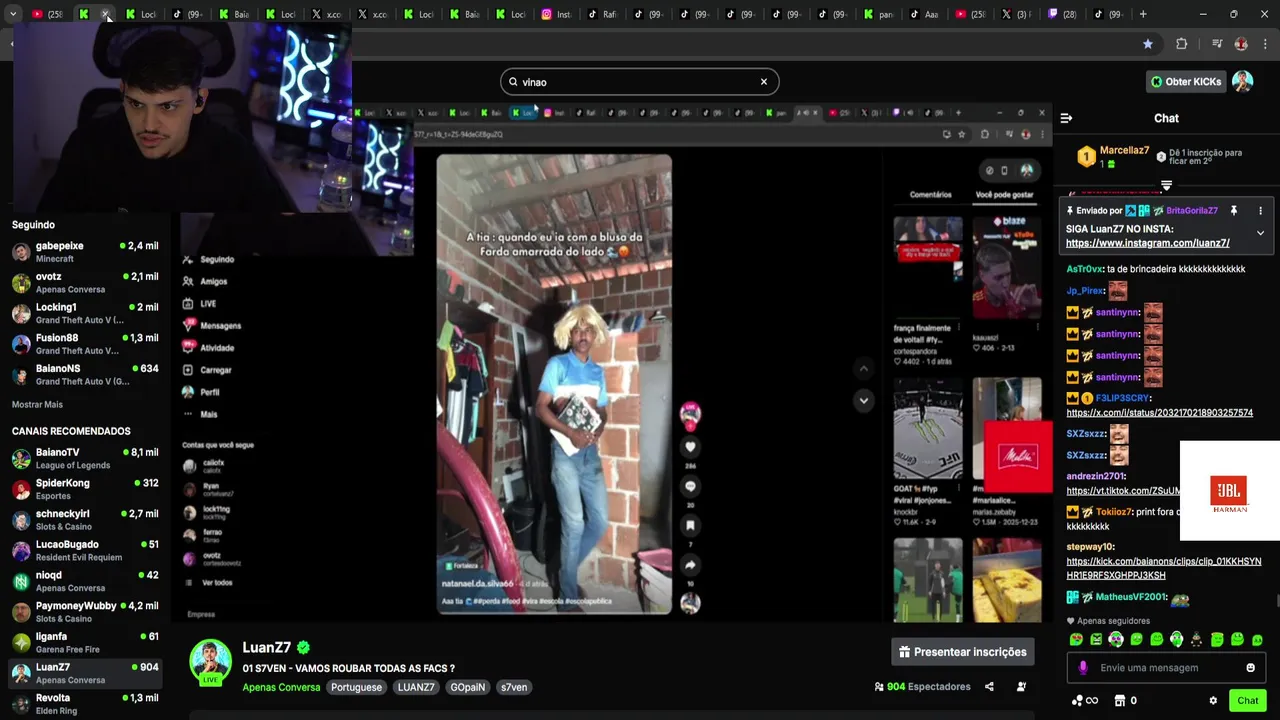1280x720 pixels.
Task: Open Revolta recommended channel
Action: point(85,704)
